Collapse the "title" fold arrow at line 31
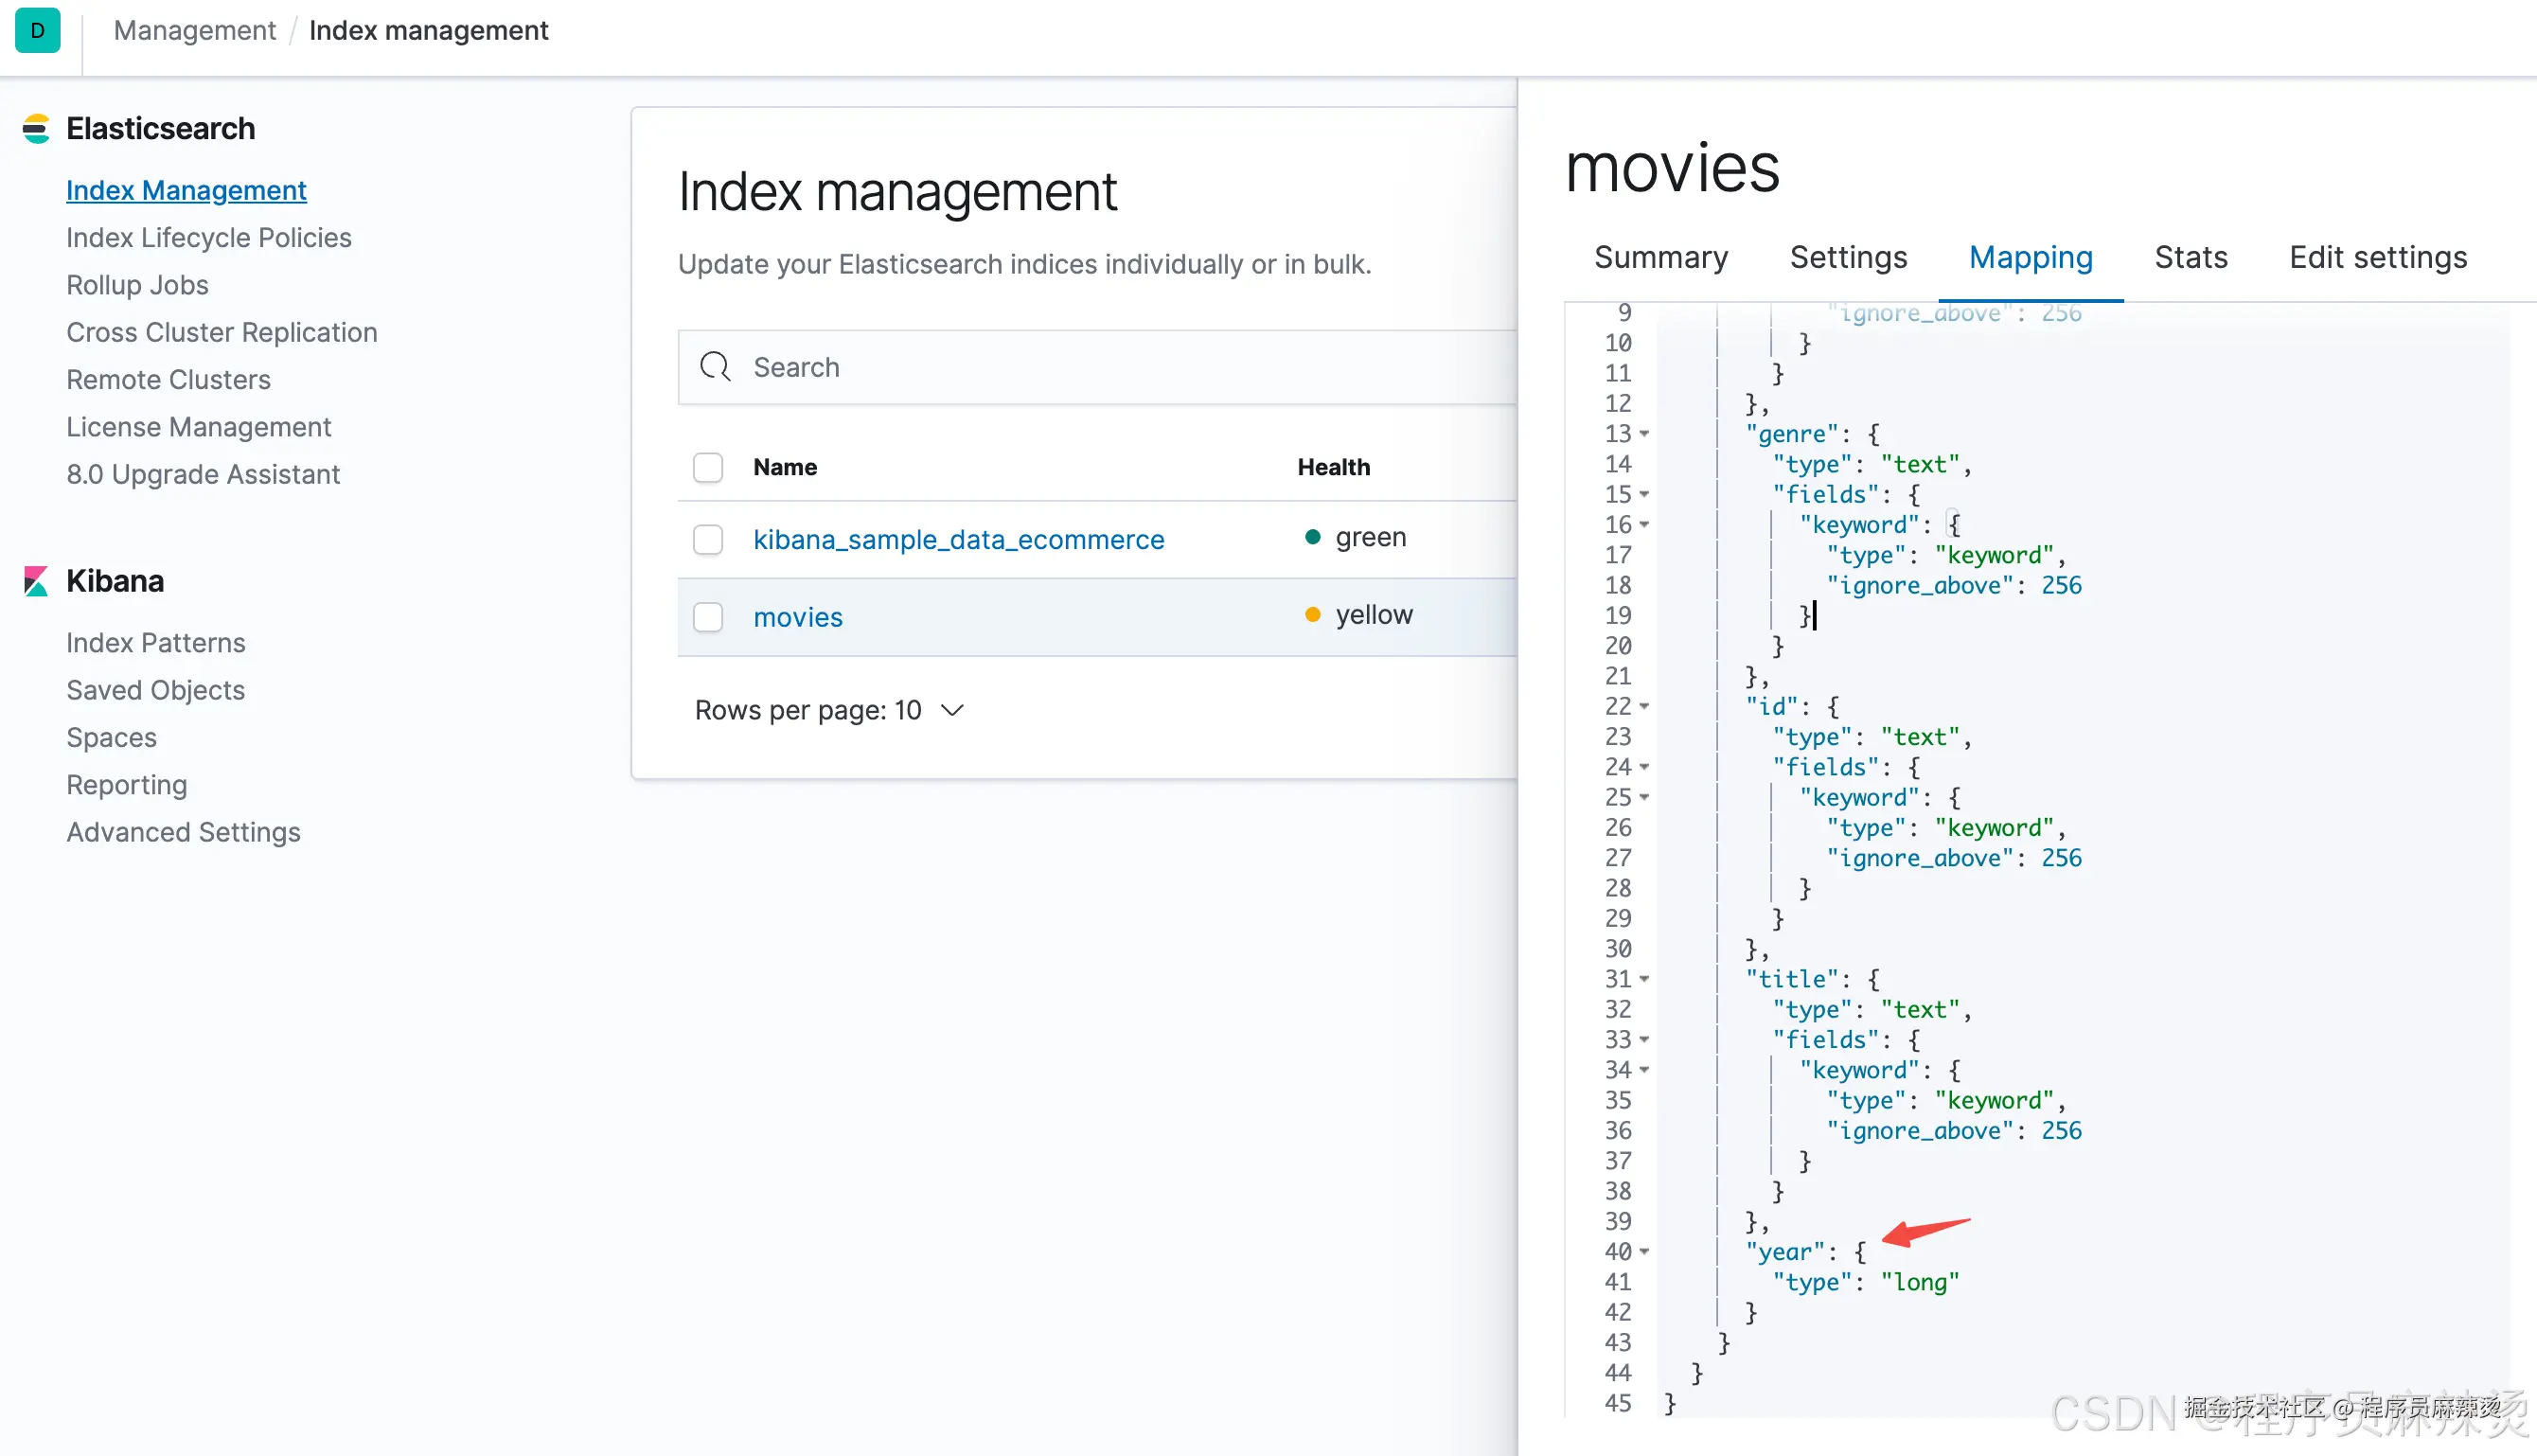This screenshot has height=1456, width=2537. click(x=1644, y=979)
